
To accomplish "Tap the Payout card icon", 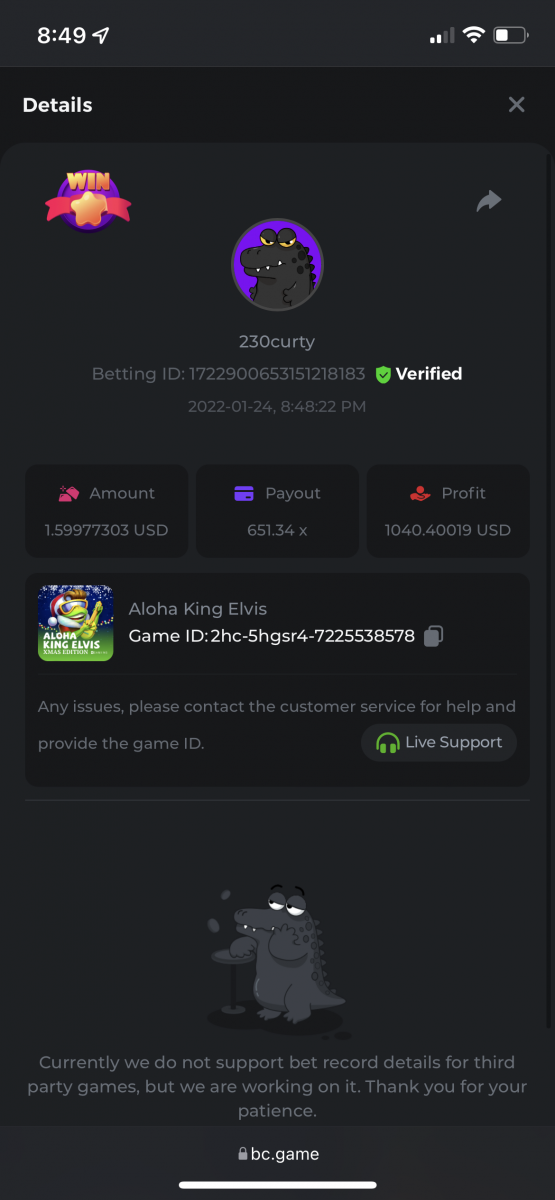I will click(243, 493).
